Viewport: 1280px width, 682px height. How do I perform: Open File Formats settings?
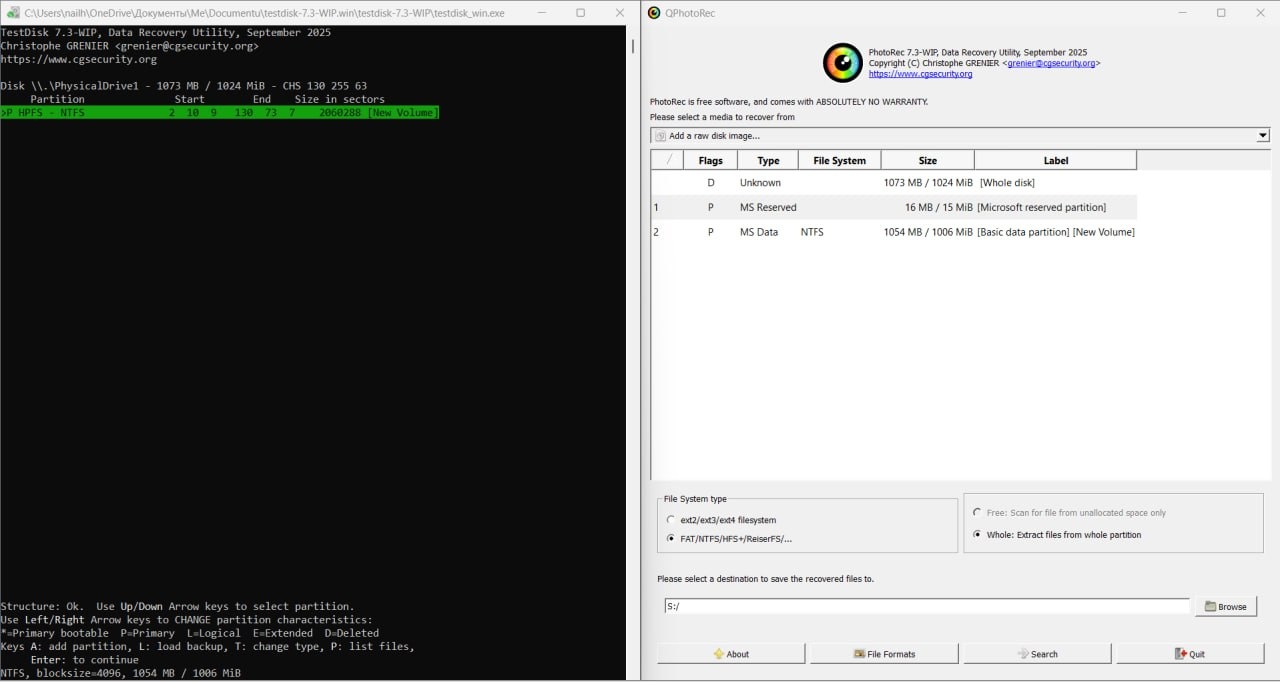[x=884, y=654]
